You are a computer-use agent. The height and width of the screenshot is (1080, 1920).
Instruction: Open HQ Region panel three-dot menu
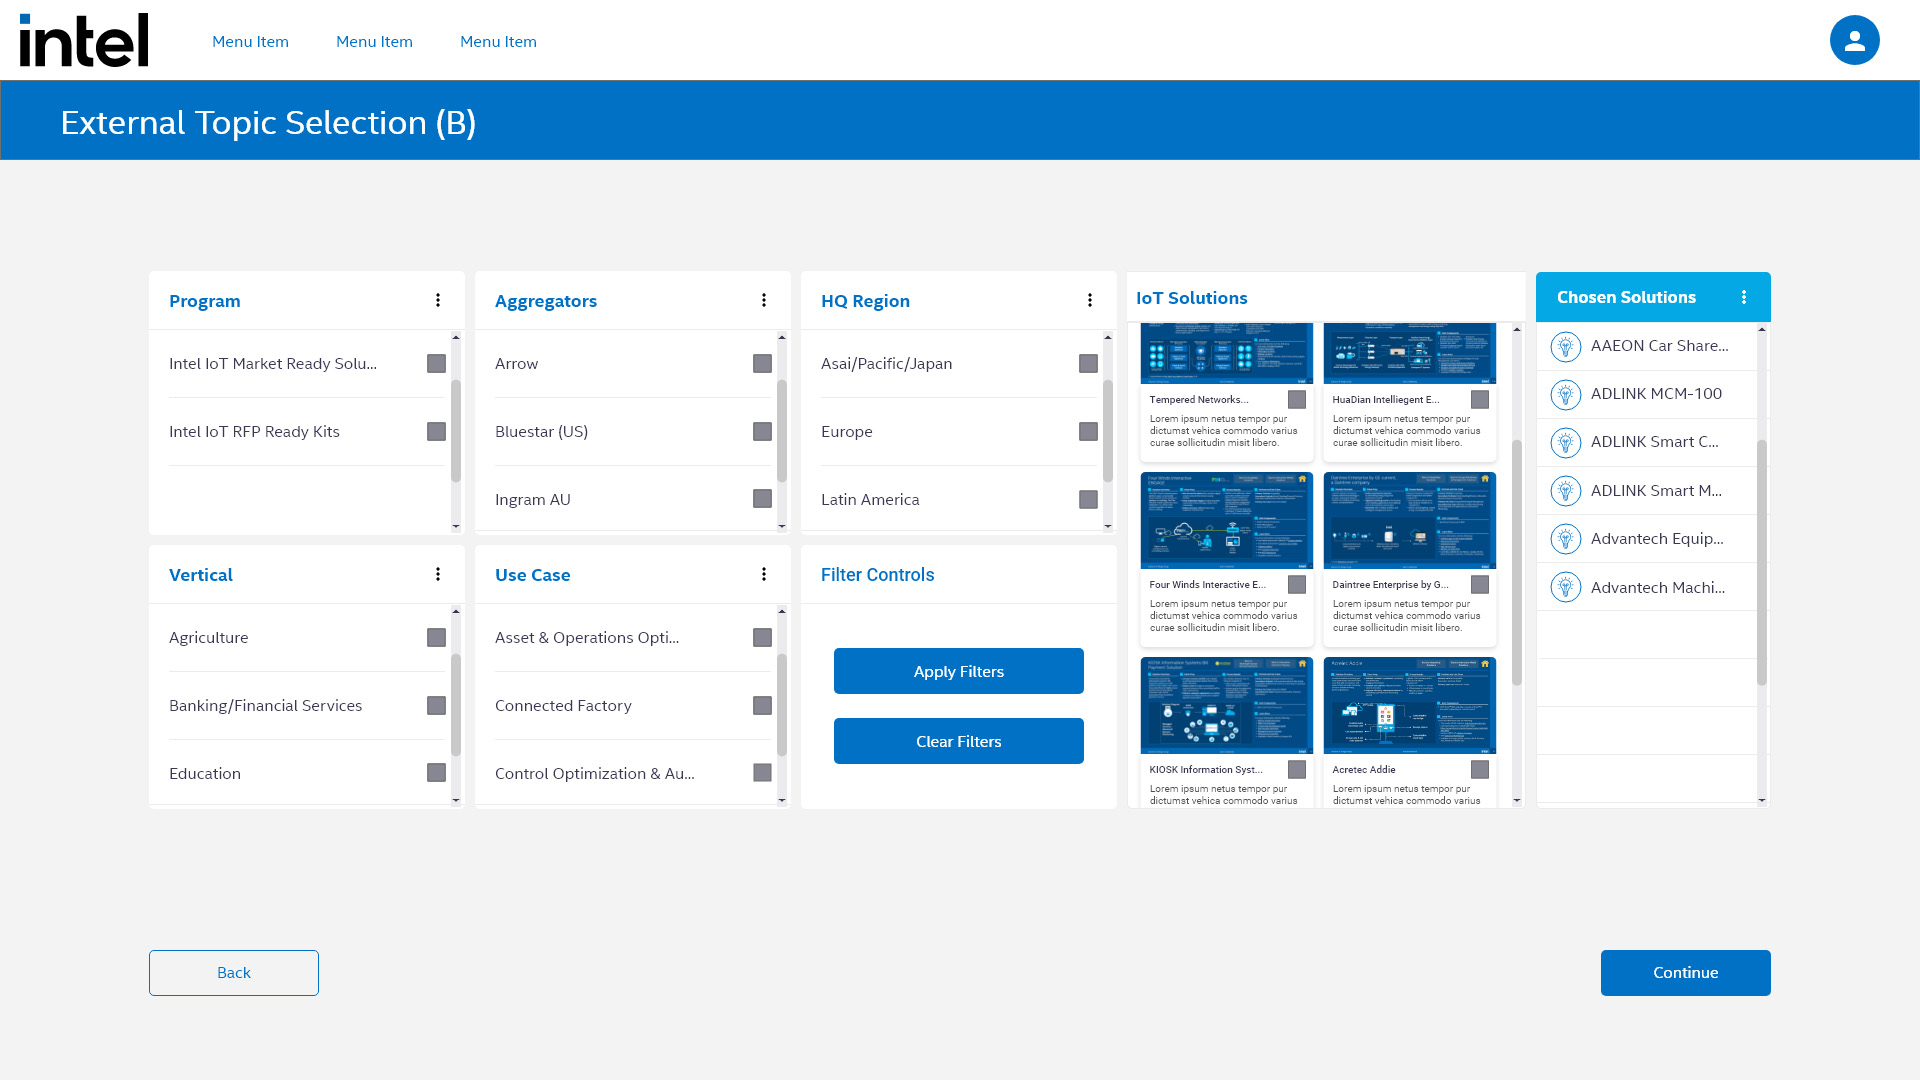coord(1090,300)
